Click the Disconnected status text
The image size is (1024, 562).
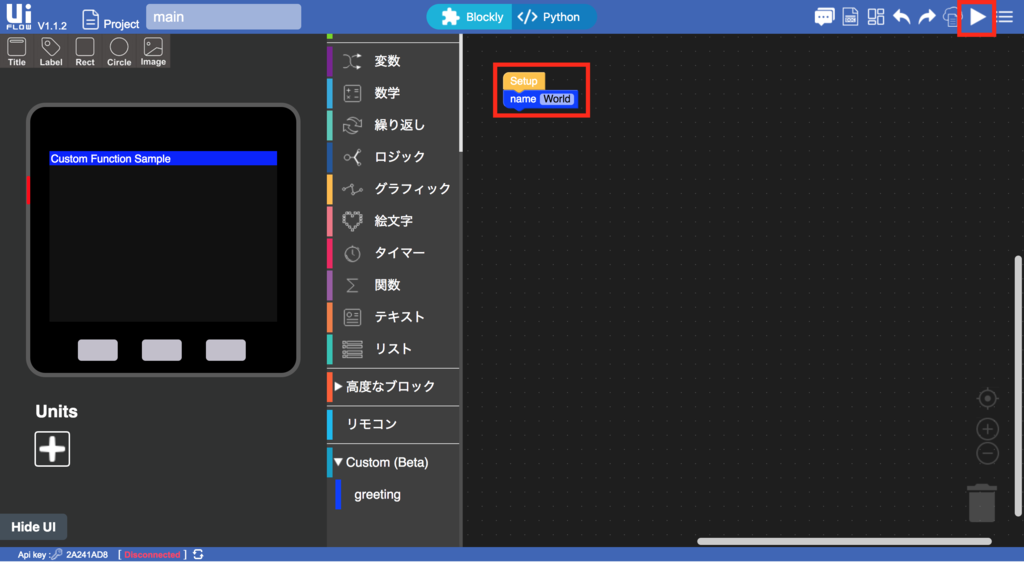tap(152, 555)
